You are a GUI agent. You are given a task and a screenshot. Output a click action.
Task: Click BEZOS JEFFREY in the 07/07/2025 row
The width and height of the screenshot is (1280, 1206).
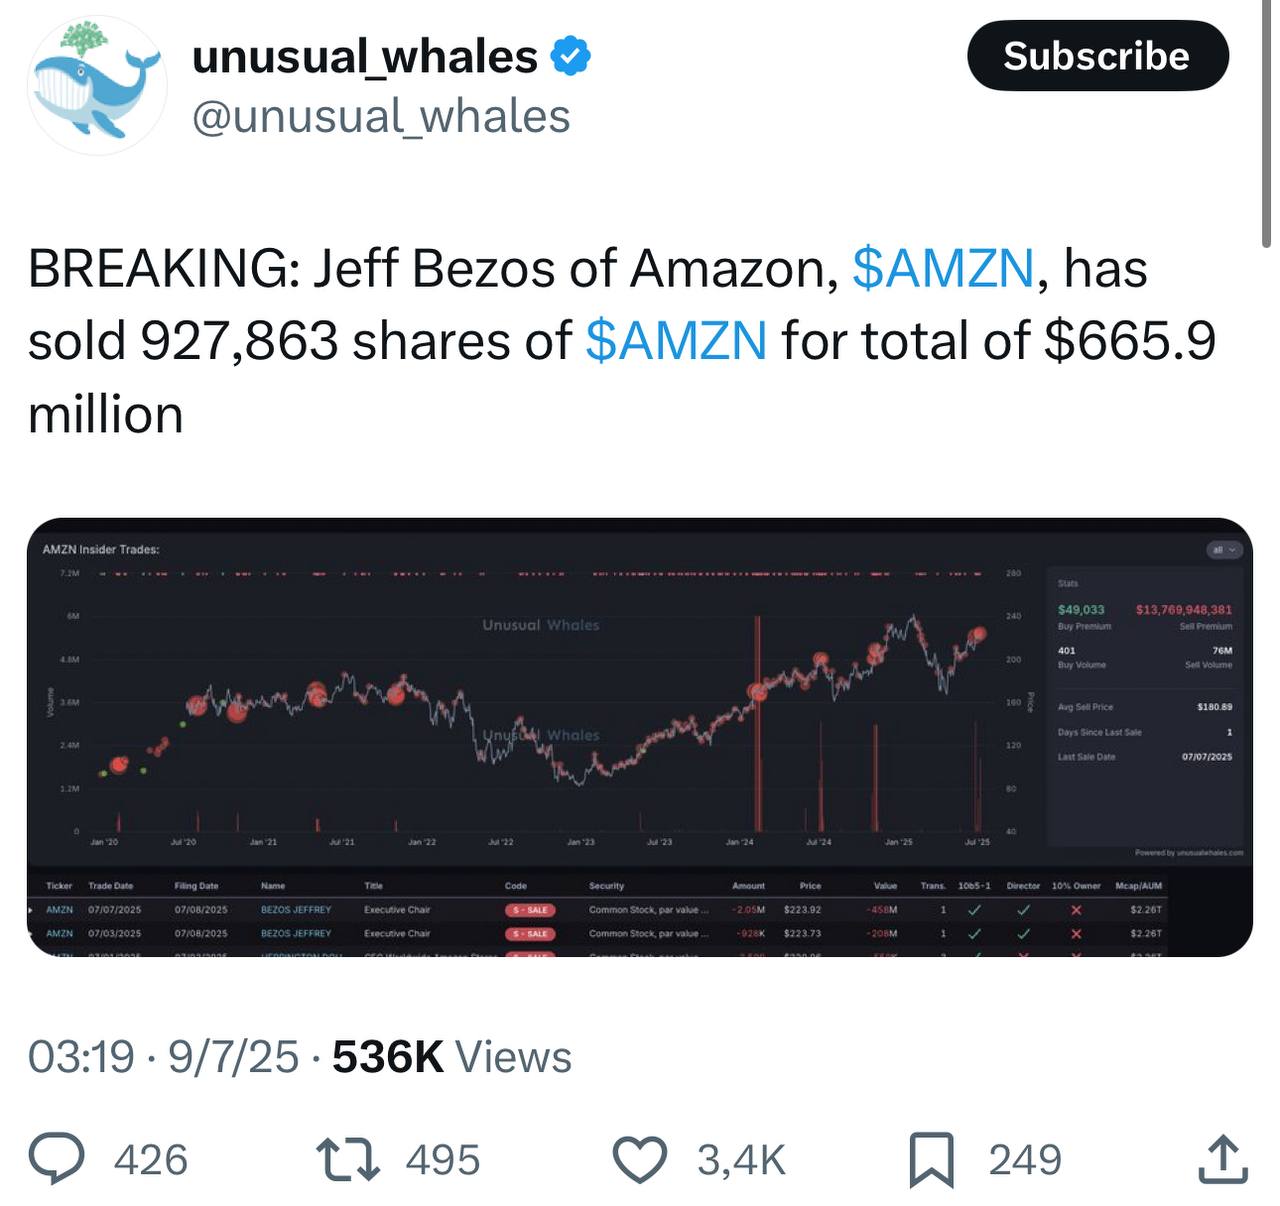coord(296,910)
